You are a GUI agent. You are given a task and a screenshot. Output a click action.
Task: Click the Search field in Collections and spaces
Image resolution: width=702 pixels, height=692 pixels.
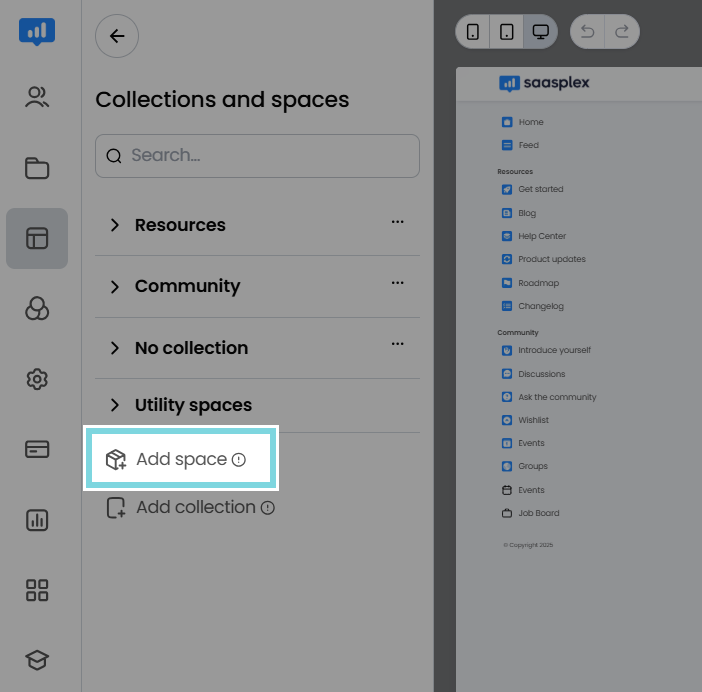(x=257, y=156)
